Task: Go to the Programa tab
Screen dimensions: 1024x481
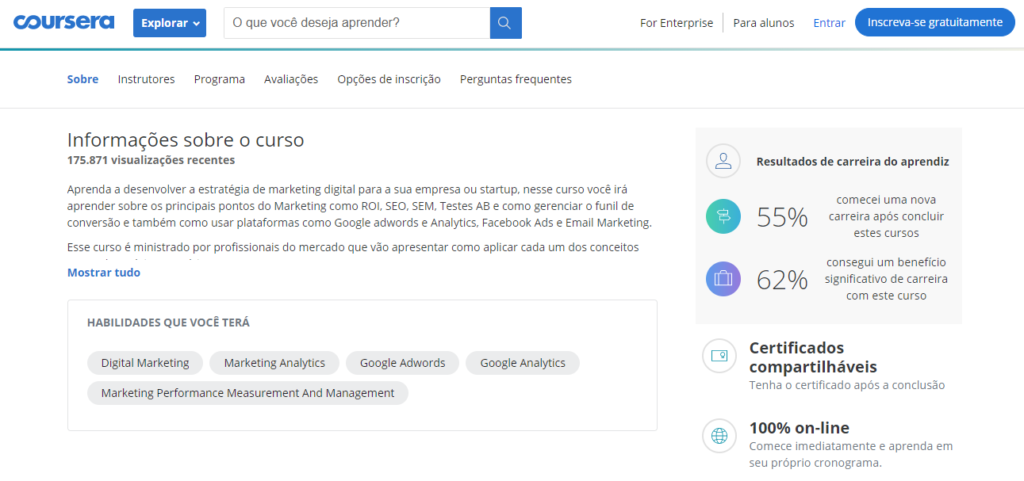Action: point(219,79)
